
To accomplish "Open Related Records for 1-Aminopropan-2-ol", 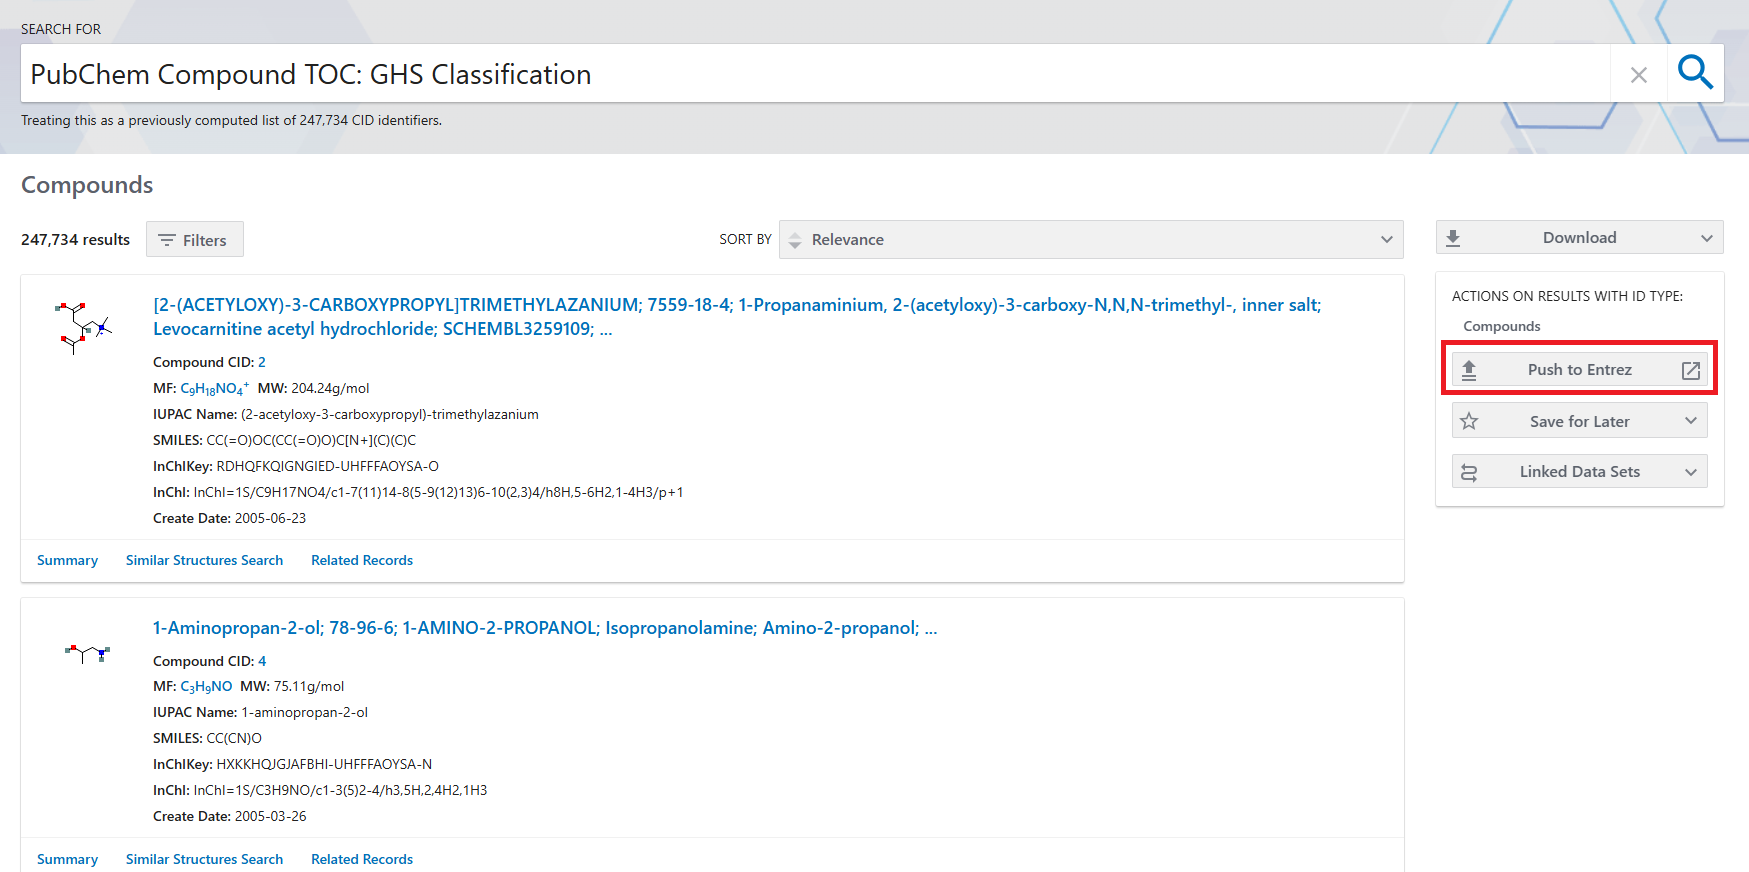I will tap(362, 859).
